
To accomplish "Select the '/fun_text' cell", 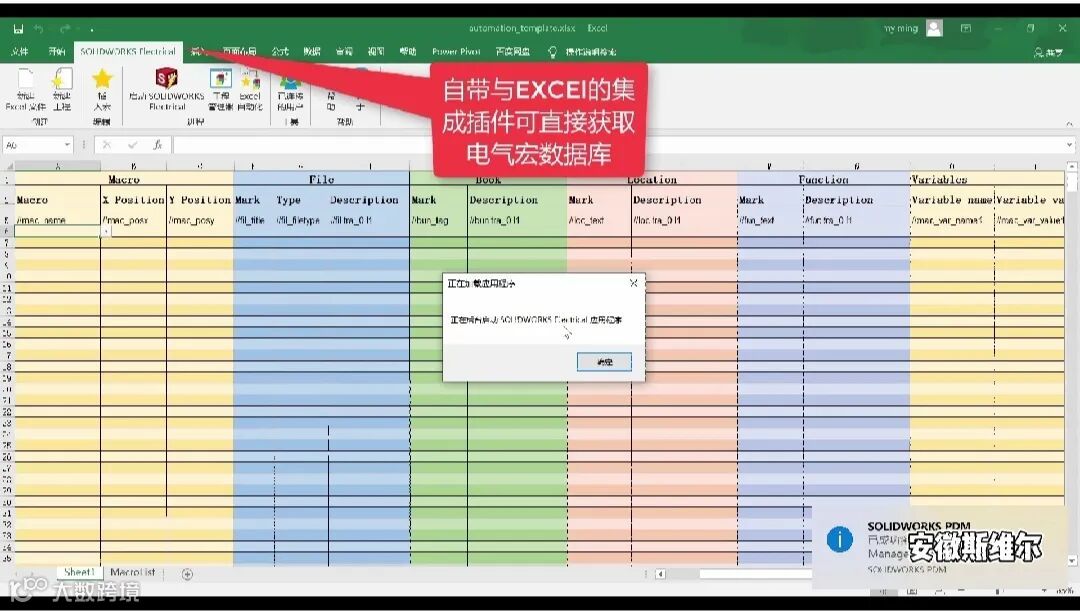I will pyautogui.click(x=770, y=220).
